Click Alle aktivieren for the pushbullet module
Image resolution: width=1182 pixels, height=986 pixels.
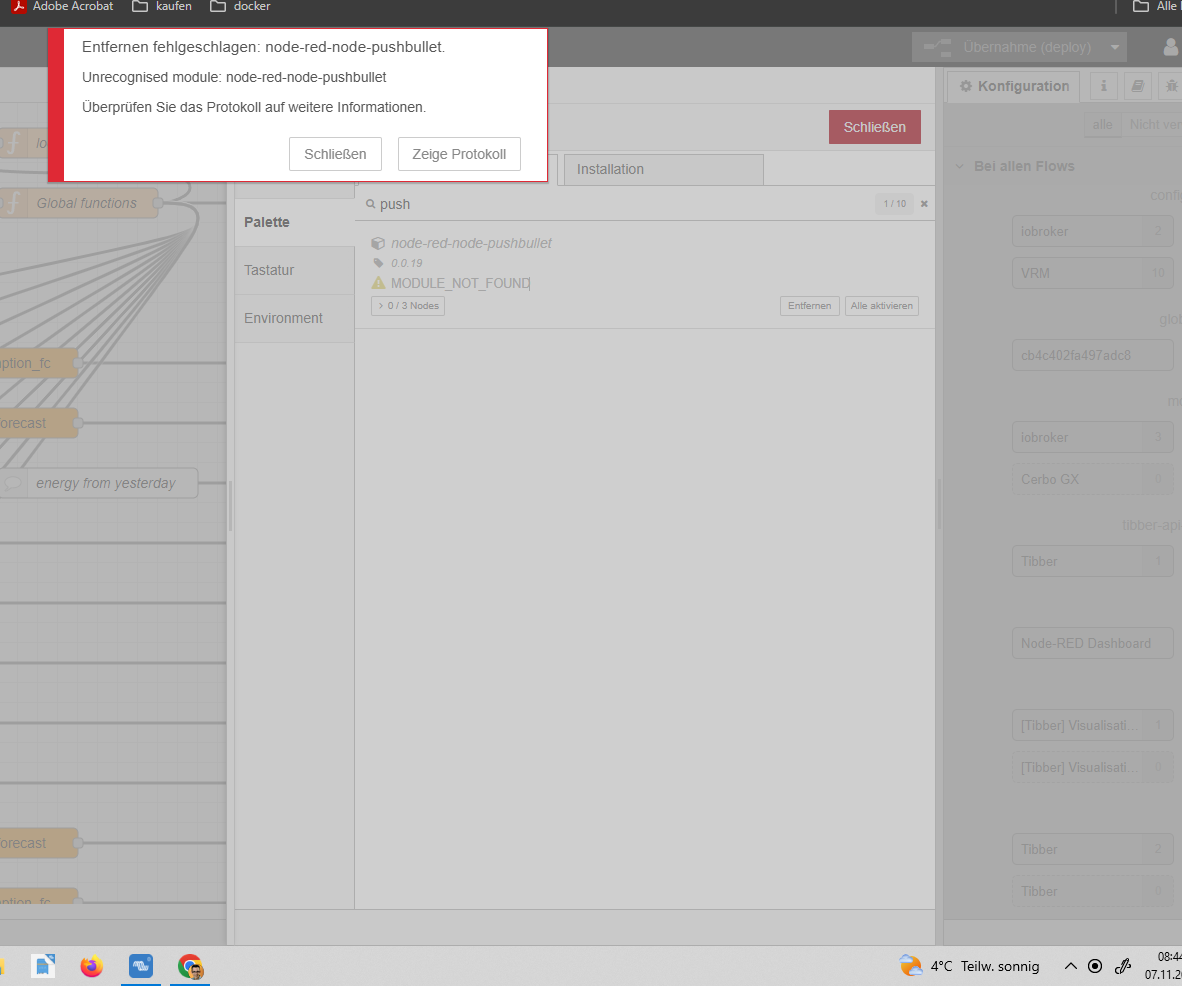click(x=881, y=306)
